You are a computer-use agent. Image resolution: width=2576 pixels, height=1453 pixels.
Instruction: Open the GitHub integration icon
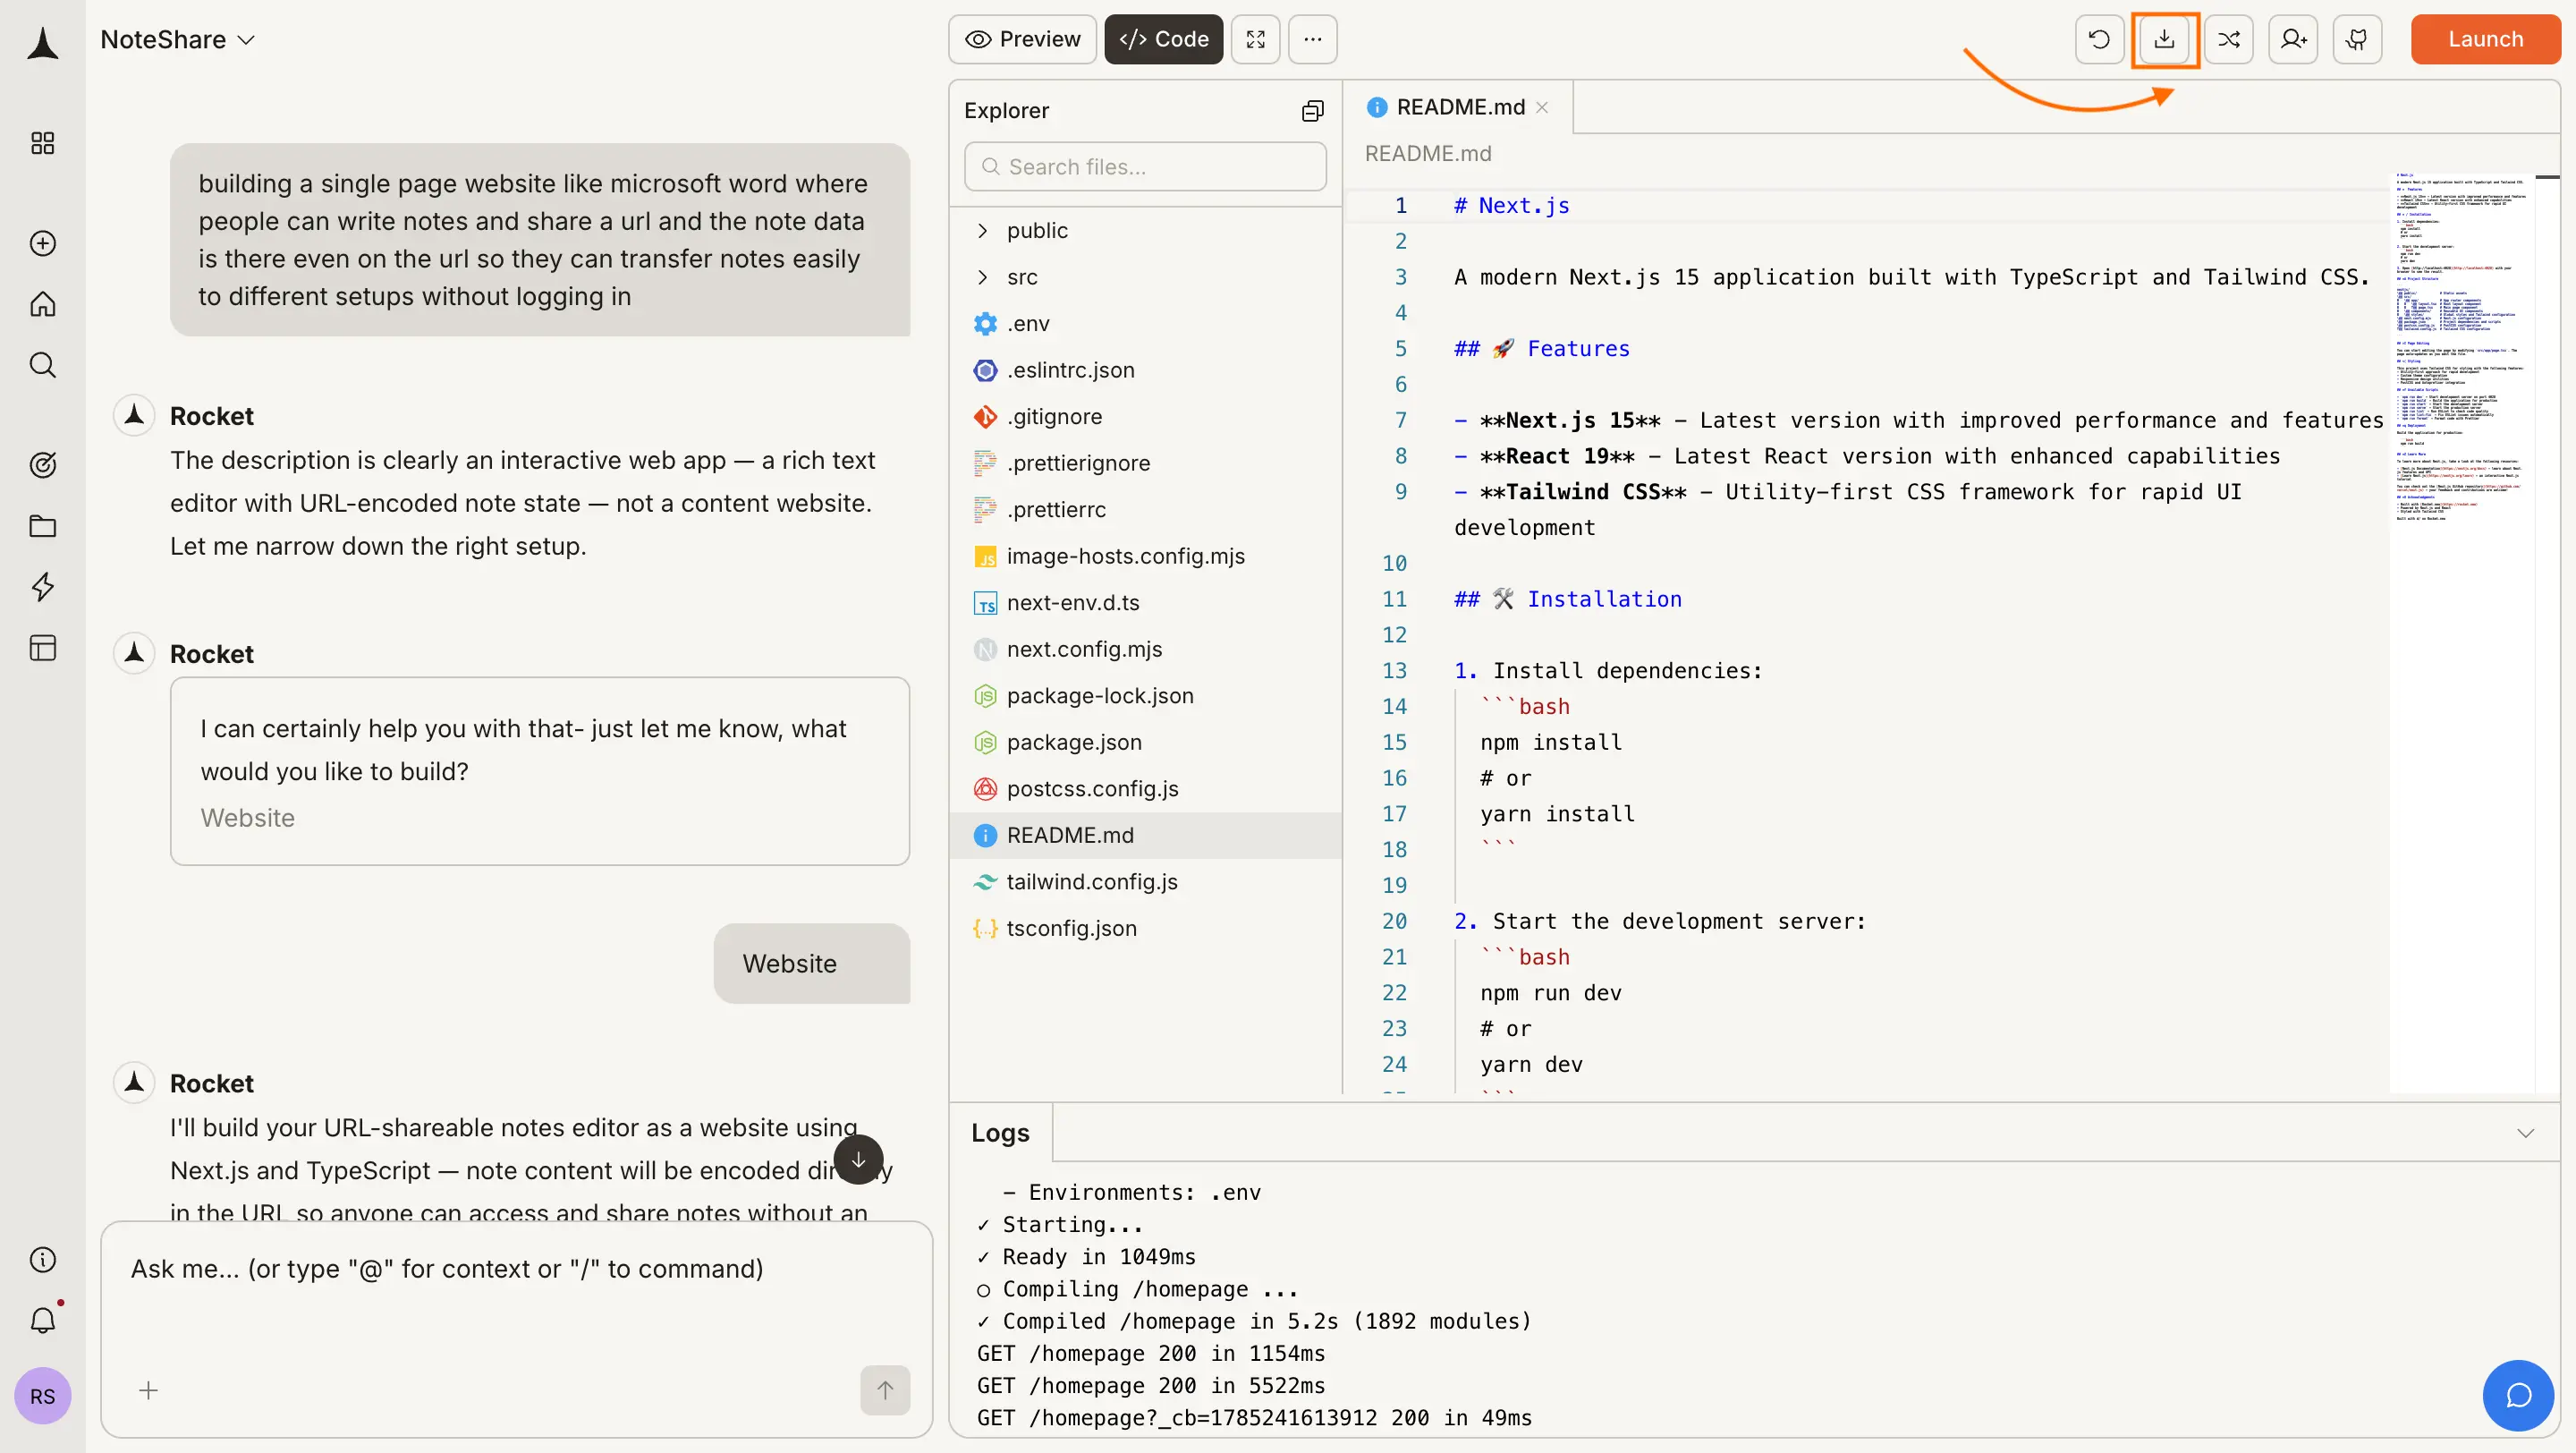(2358, 39)
